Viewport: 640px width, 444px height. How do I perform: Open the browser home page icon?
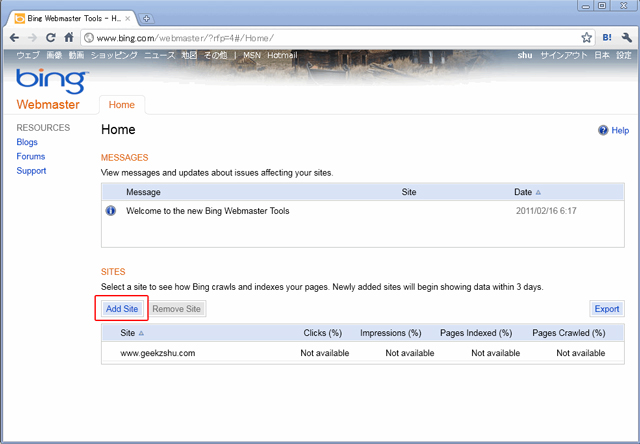click(69, 38)
